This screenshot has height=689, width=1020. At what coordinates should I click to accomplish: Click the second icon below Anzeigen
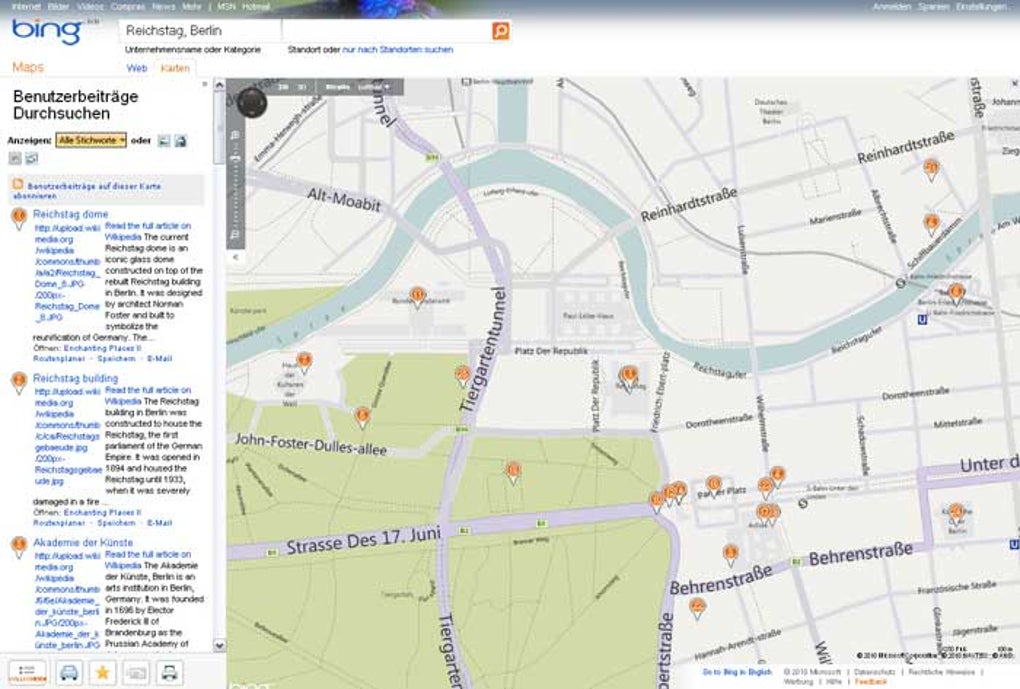31,158
